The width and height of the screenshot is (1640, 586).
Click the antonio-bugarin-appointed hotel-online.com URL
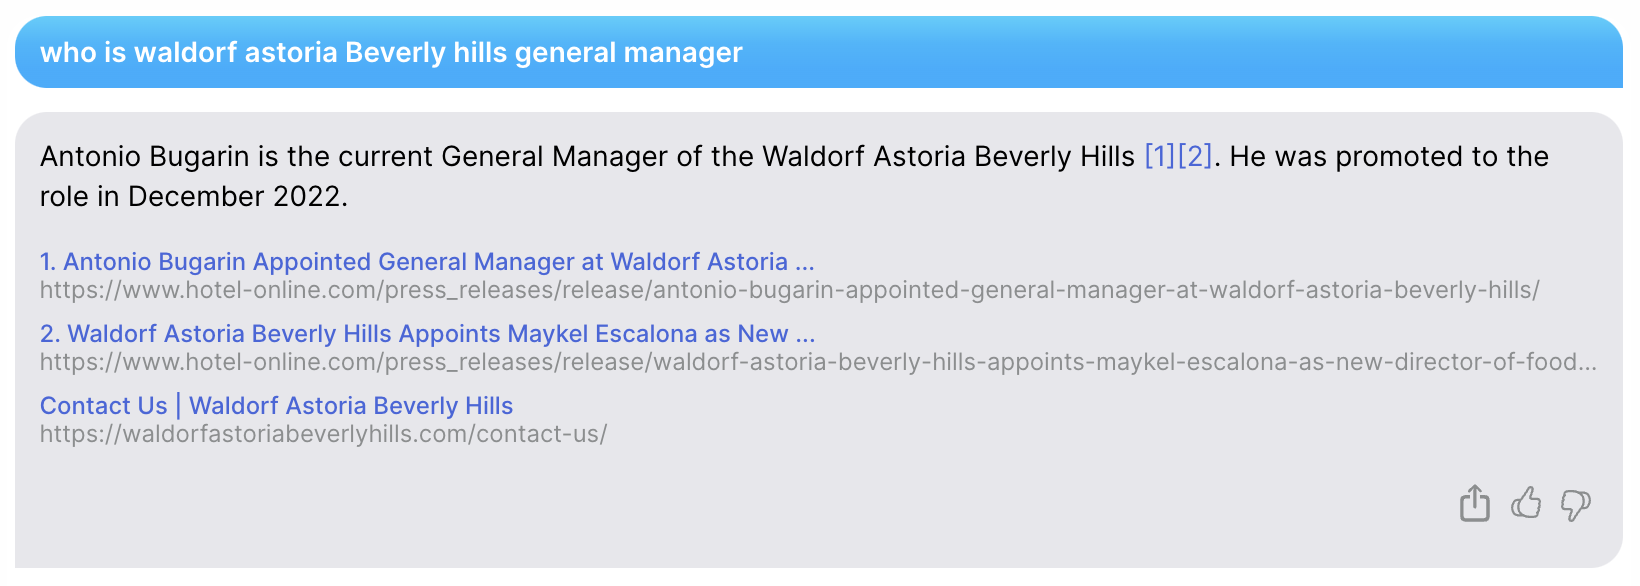[x=789, y=291]
